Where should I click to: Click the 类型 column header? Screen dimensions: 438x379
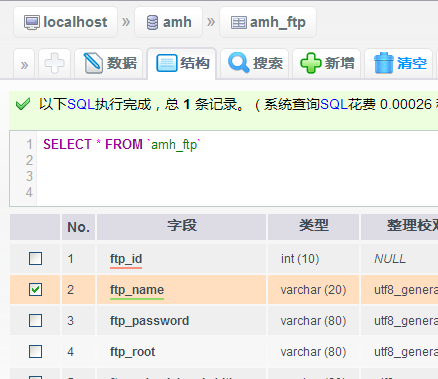pyautogui.click(x=313, y=227)
